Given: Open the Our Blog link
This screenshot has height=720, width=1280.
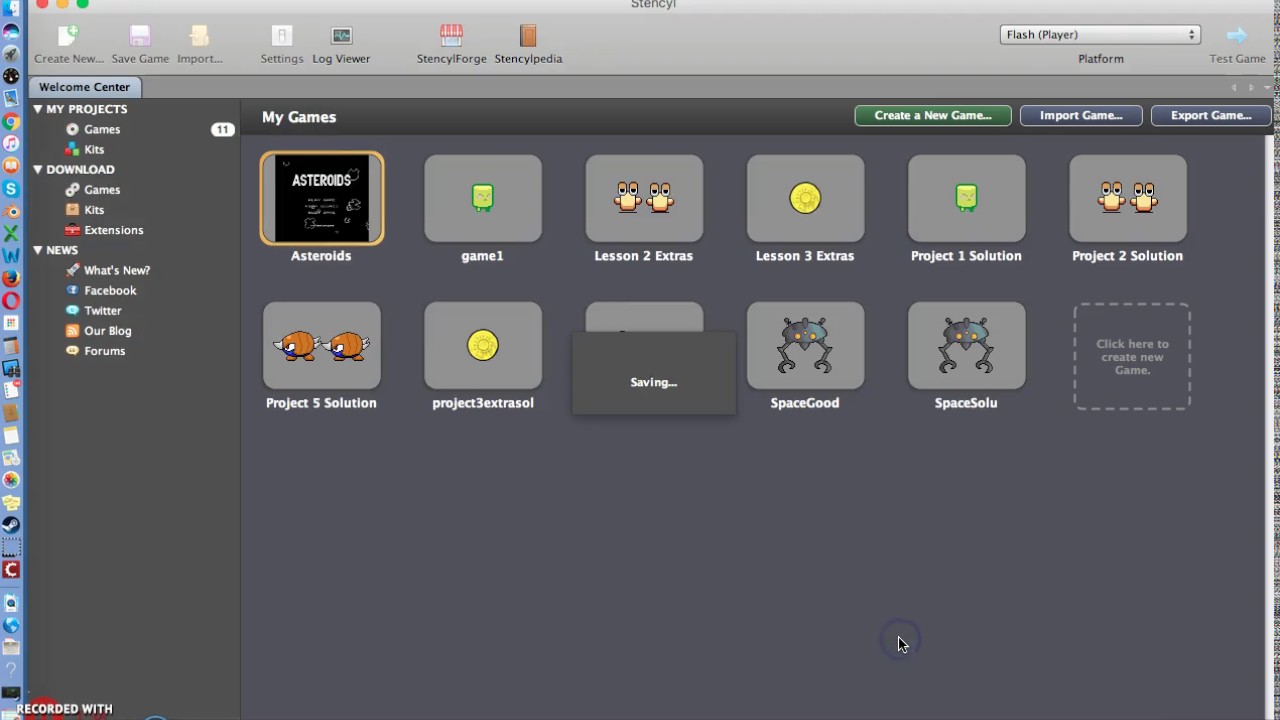Looking at the screenshot, I should pyautogui.click(x=108, y=330).
